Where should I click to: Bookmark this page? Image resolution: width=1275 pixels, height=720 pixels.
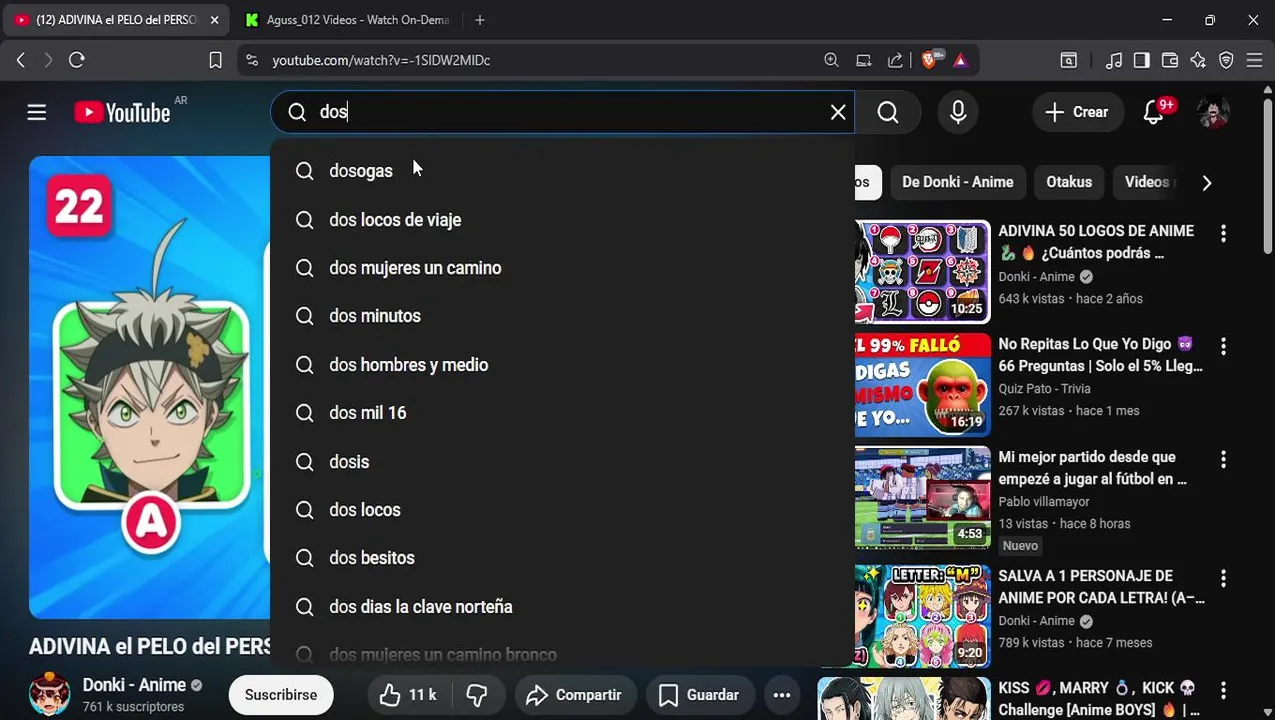[x=215, y=60]
